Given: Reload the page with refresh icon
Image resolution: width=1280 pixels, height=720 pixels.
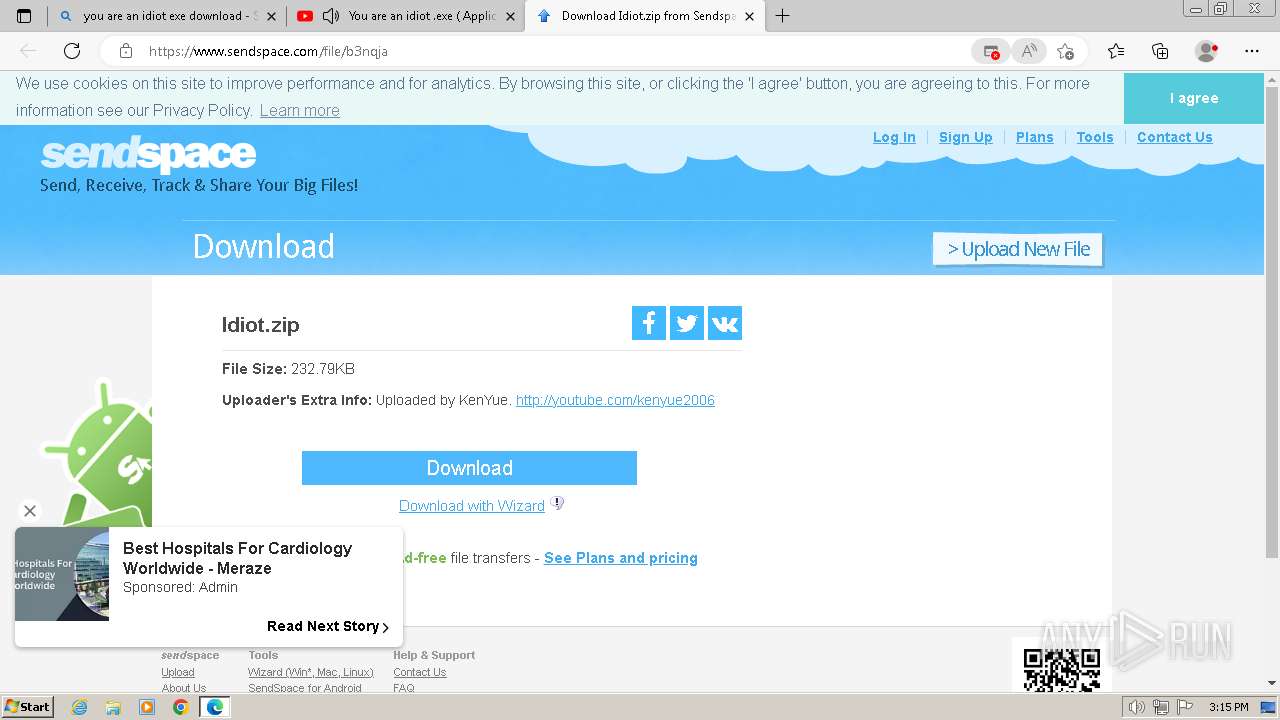Looking at the screenshot, I should coord(72,51).
